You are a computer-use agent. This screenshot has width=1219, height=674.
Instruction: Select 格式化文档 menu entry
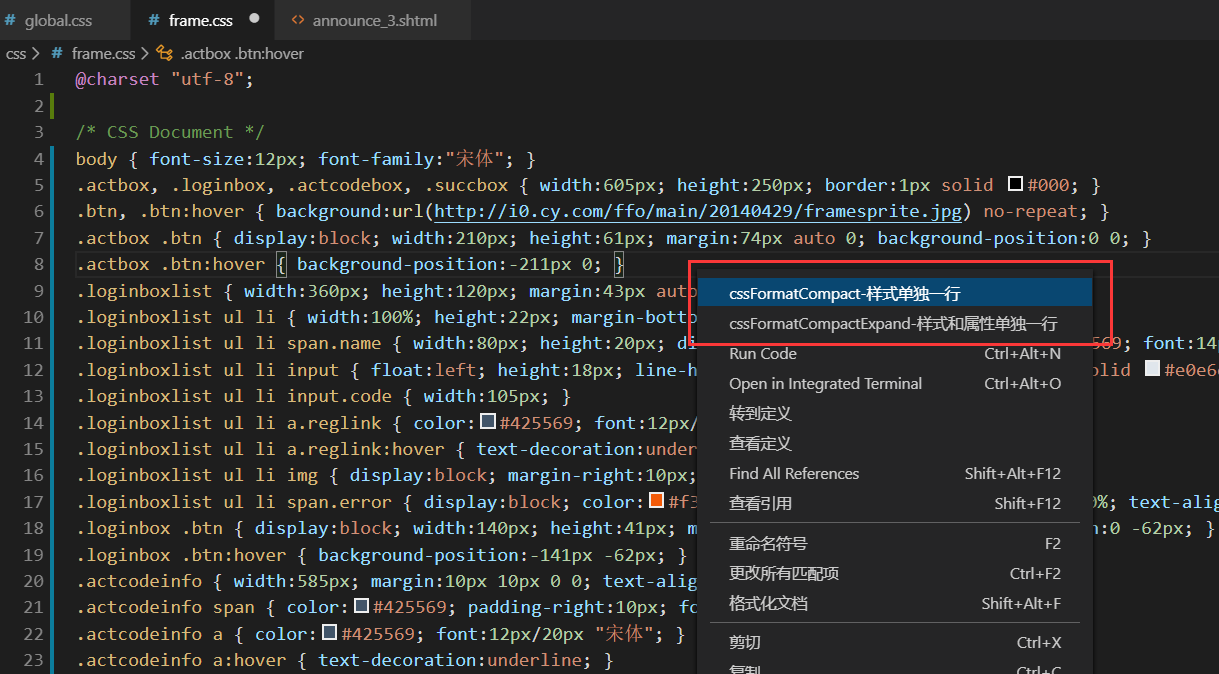(x=895, y=603)
